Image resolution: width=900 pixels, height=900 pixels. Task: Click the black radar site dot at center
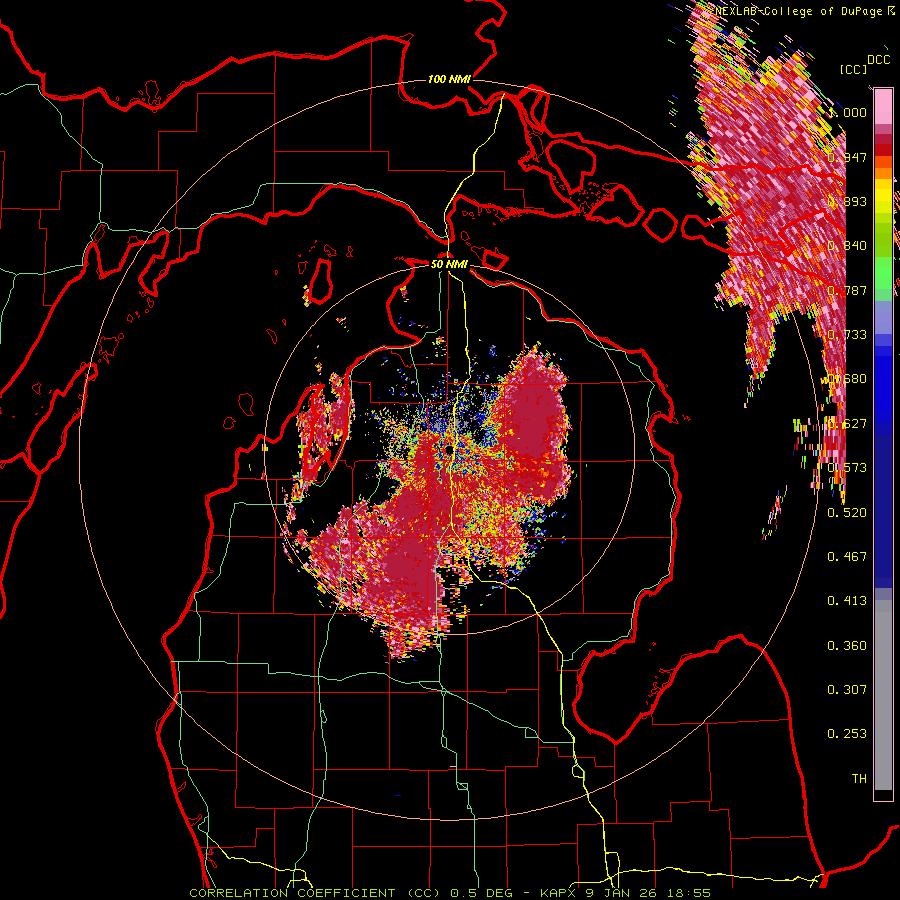pos(448,449)
